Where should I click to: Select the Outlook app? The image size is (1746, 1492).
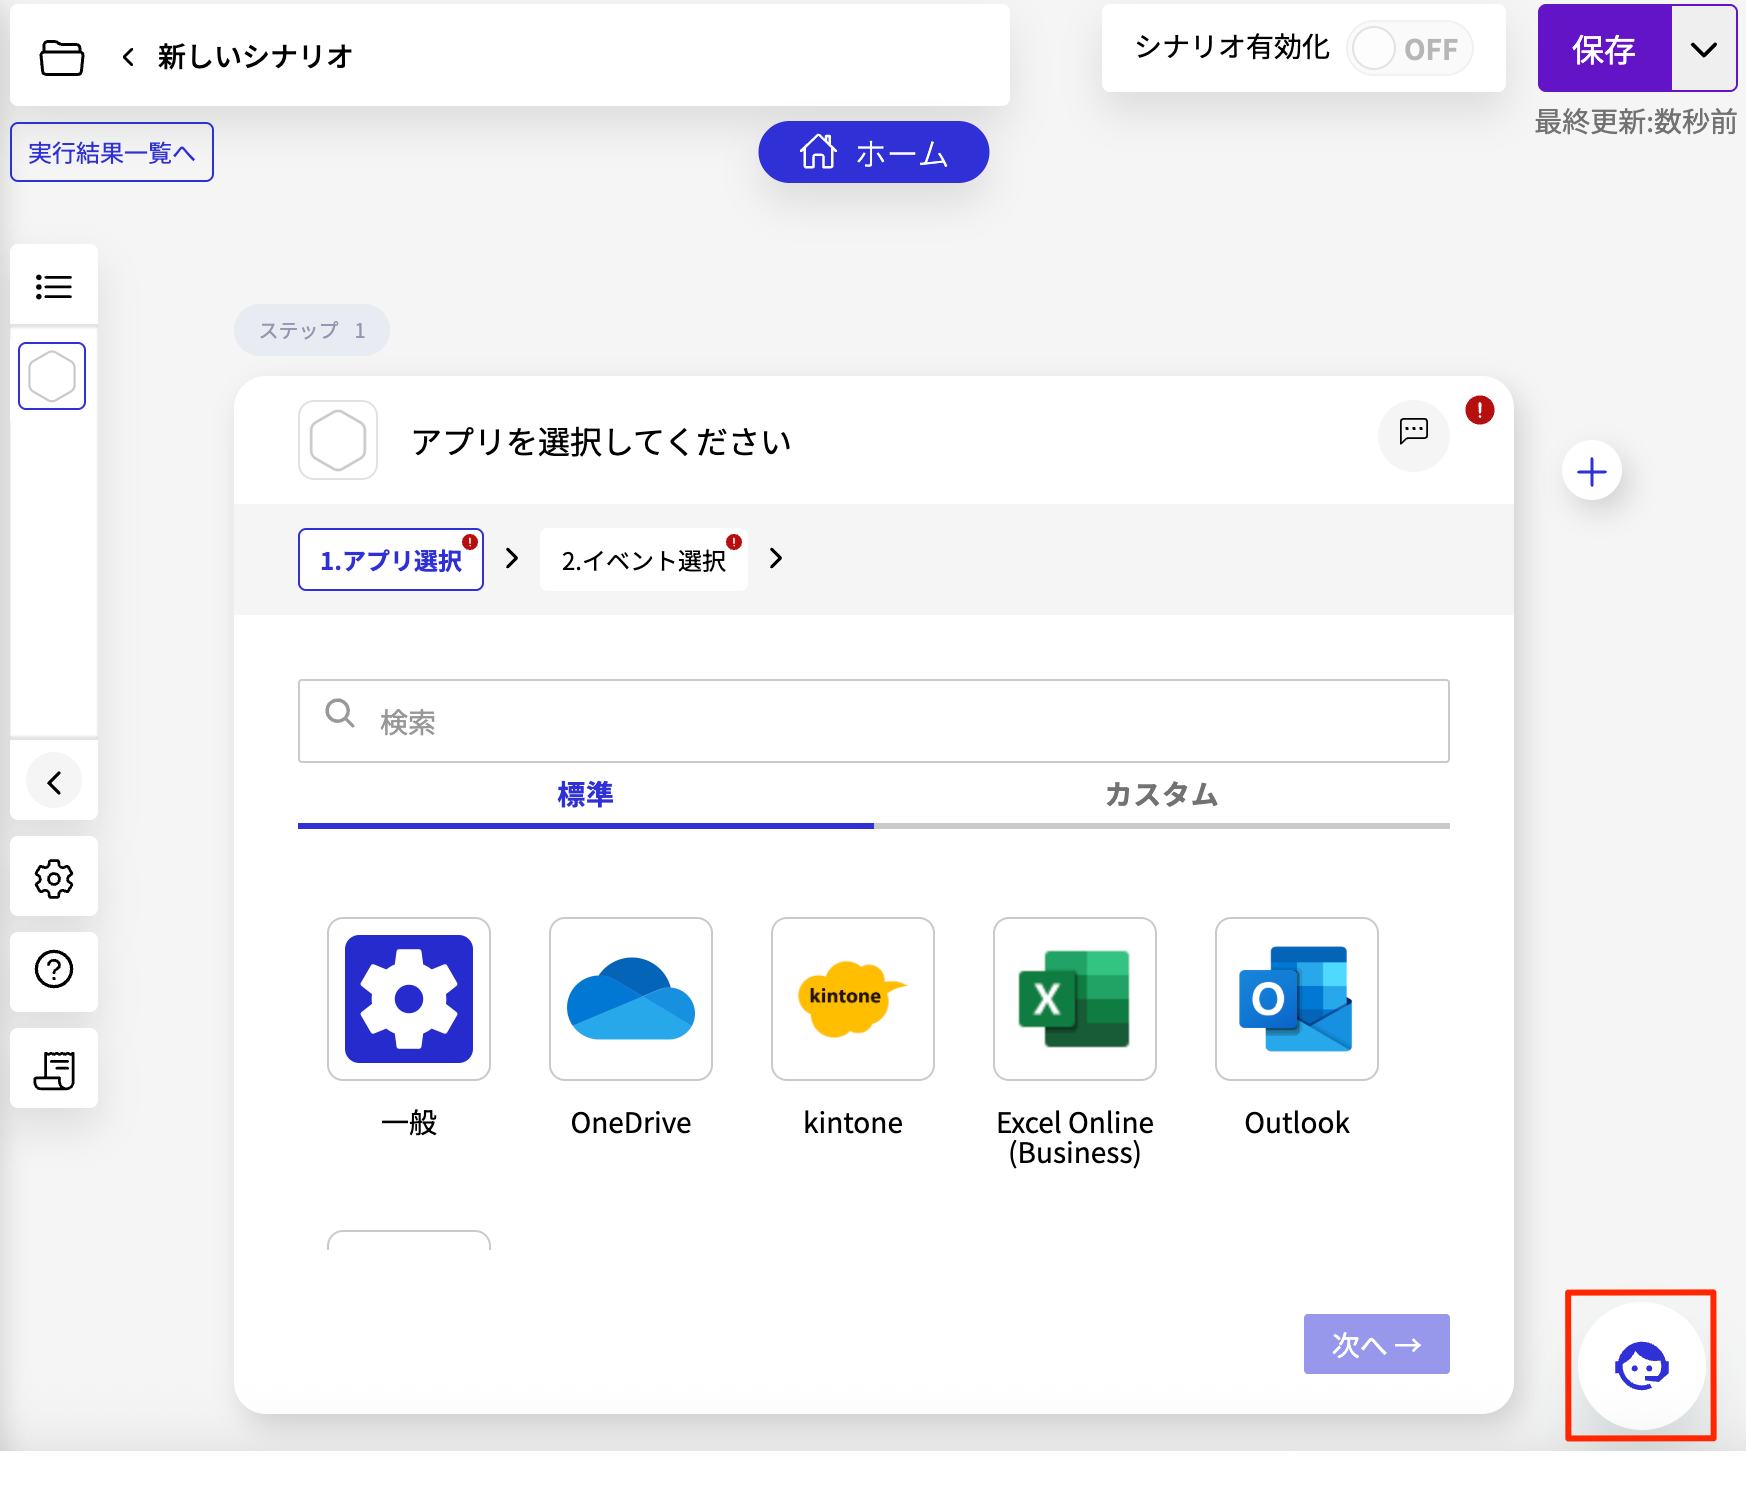pyautogui.click(x=1296, y=999)
